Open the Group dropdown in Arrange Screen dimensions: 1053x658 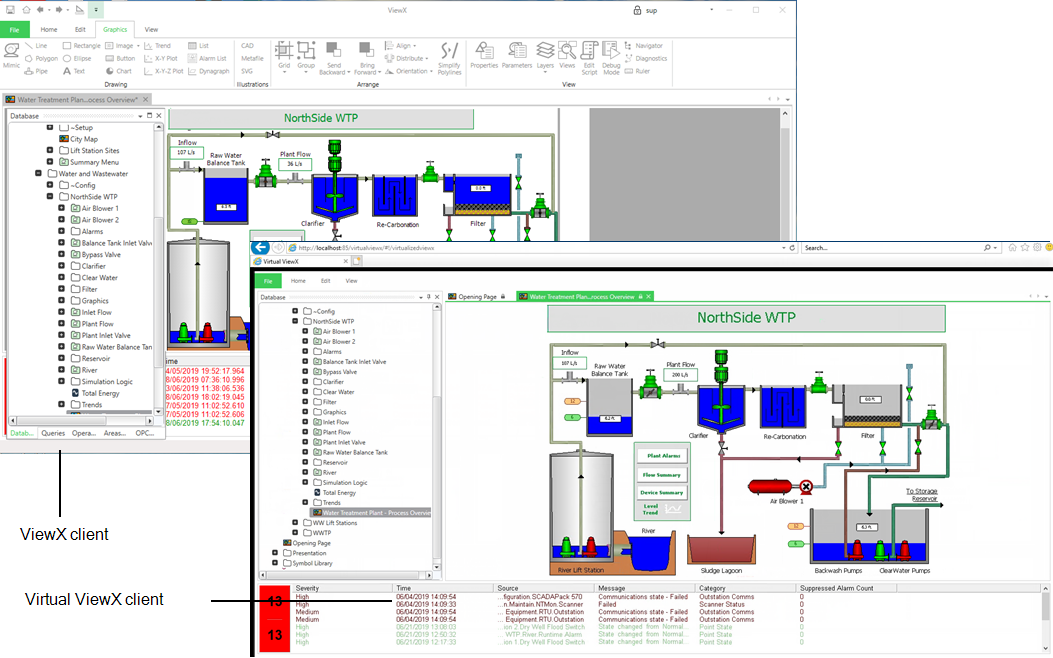tap(304, 54)
